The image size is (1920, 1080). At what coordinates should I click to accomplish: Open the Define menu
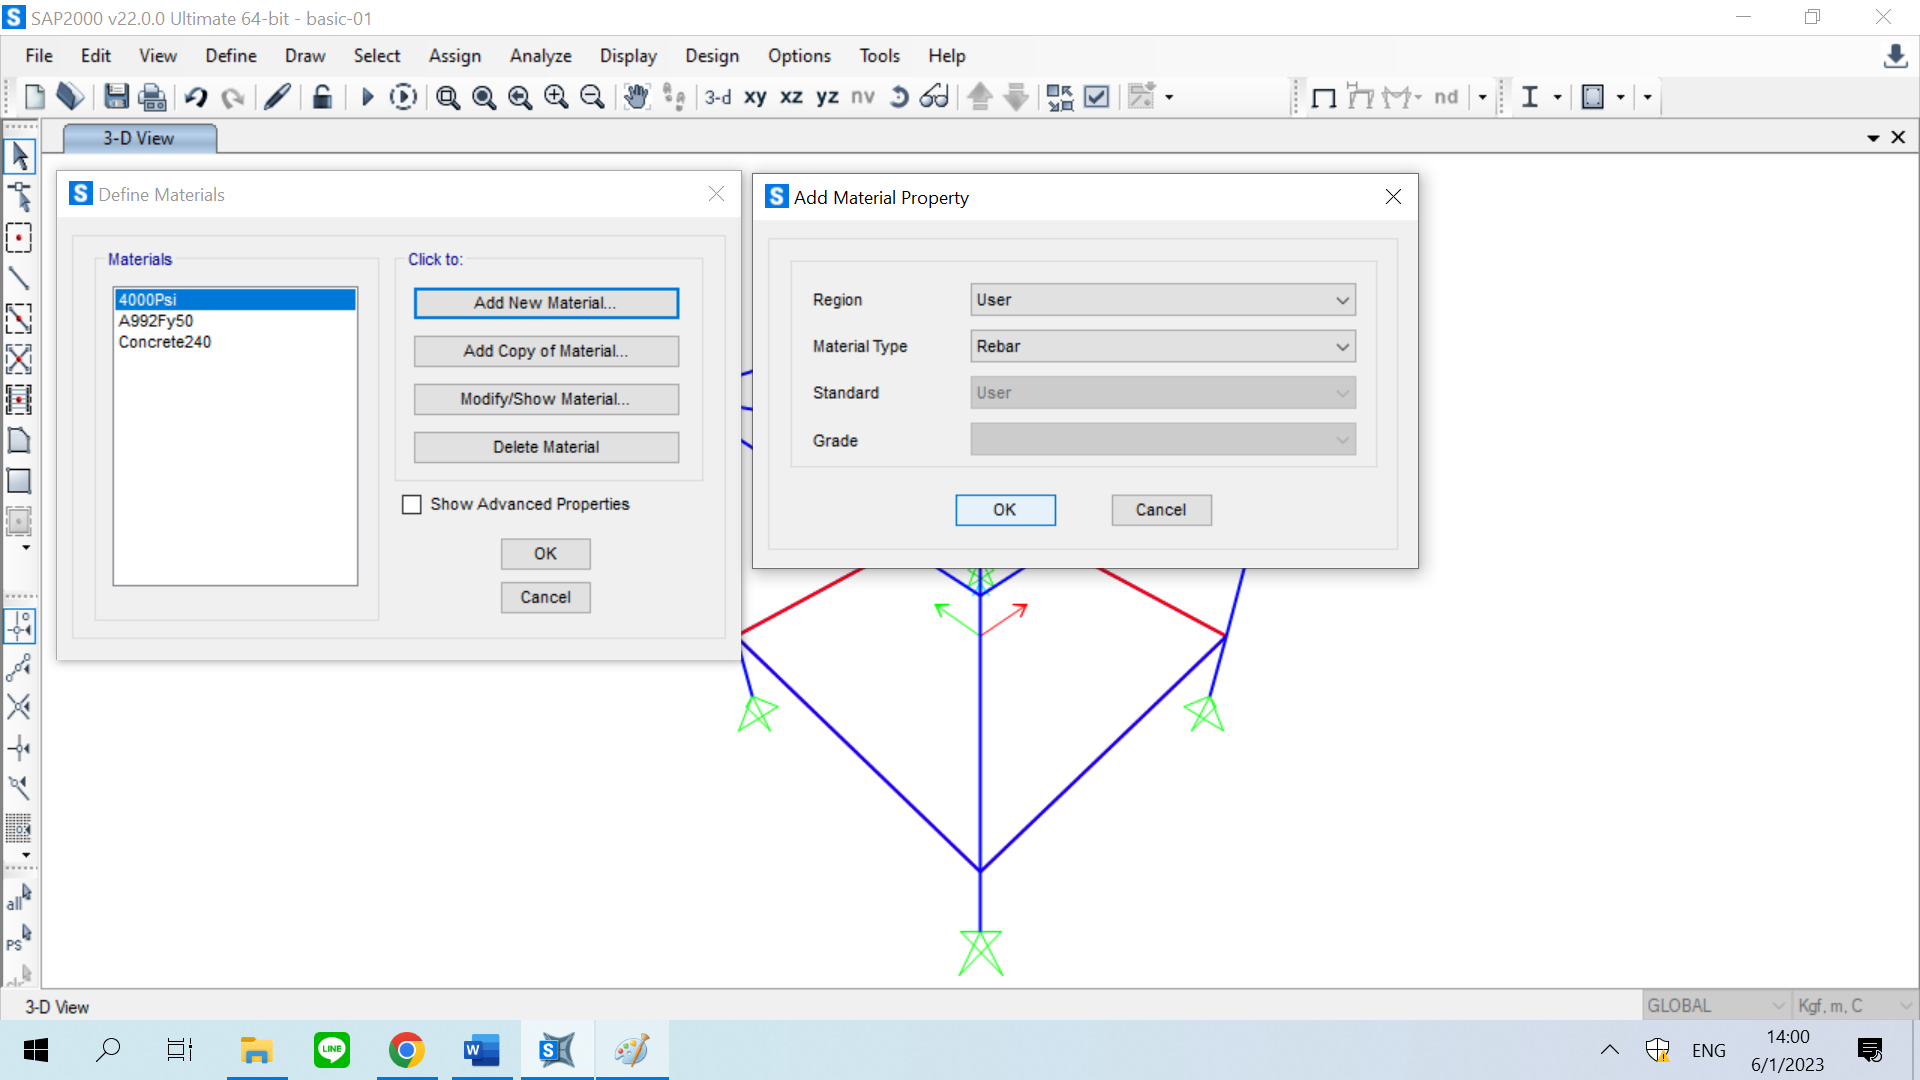point(230,56)
